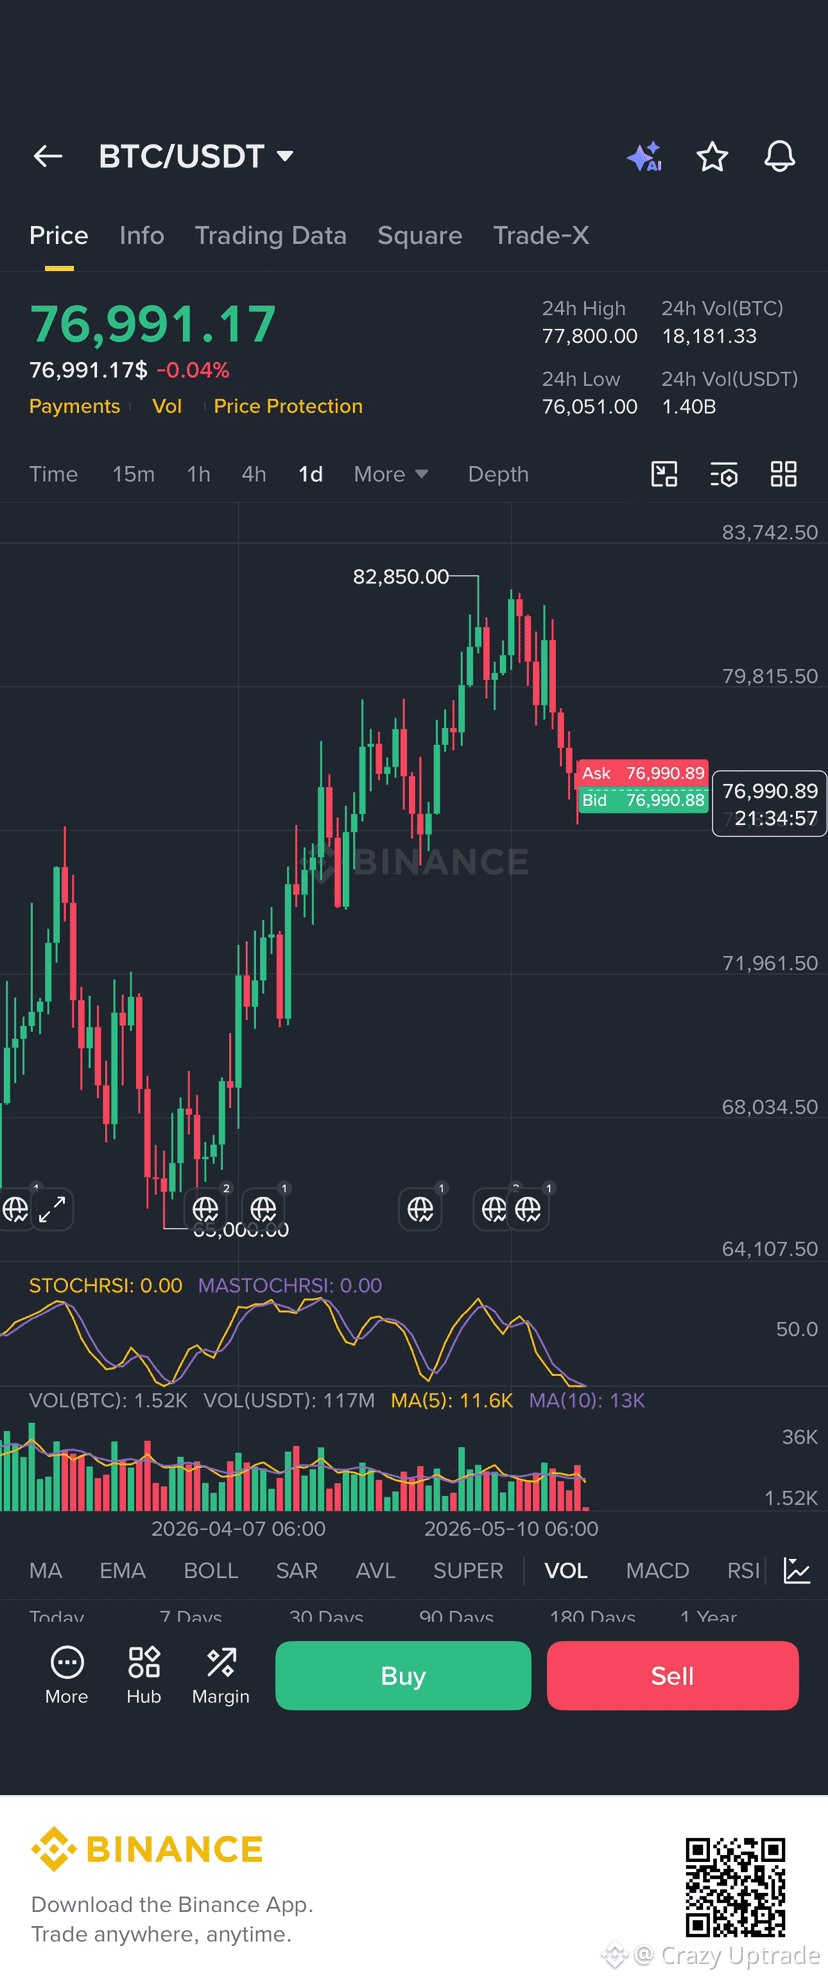This screenshot has width=828, height=1980.
Task: Tap the VOL(USDT): 117M label
Action: point(289,1400)
